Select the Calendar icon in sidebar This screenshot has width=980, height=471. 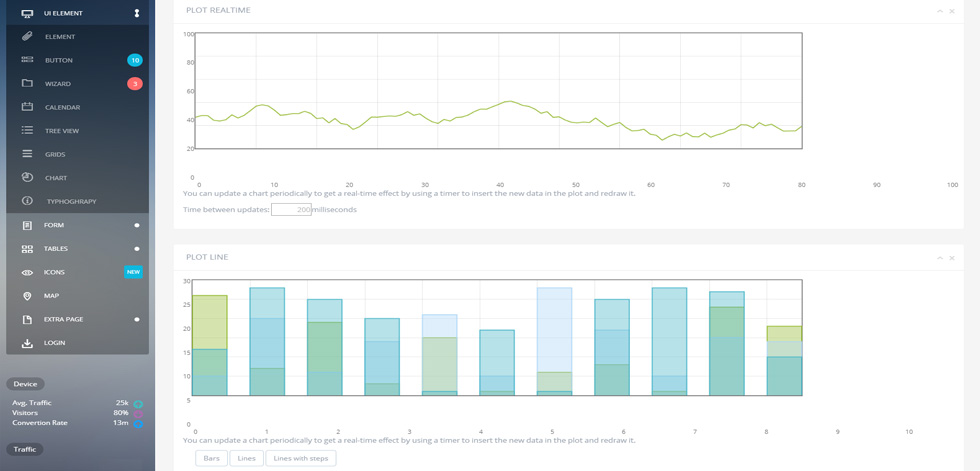click(27, 107)
